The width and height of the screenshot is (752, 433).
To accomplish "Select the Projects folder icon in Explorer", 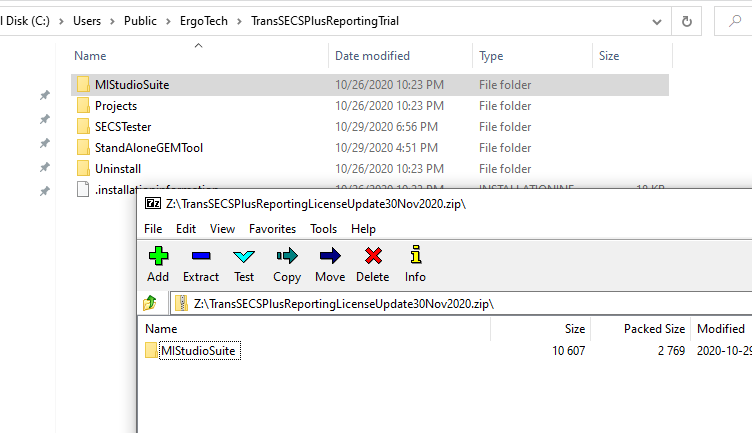I will pyautogui.click(x=83, y=105).
